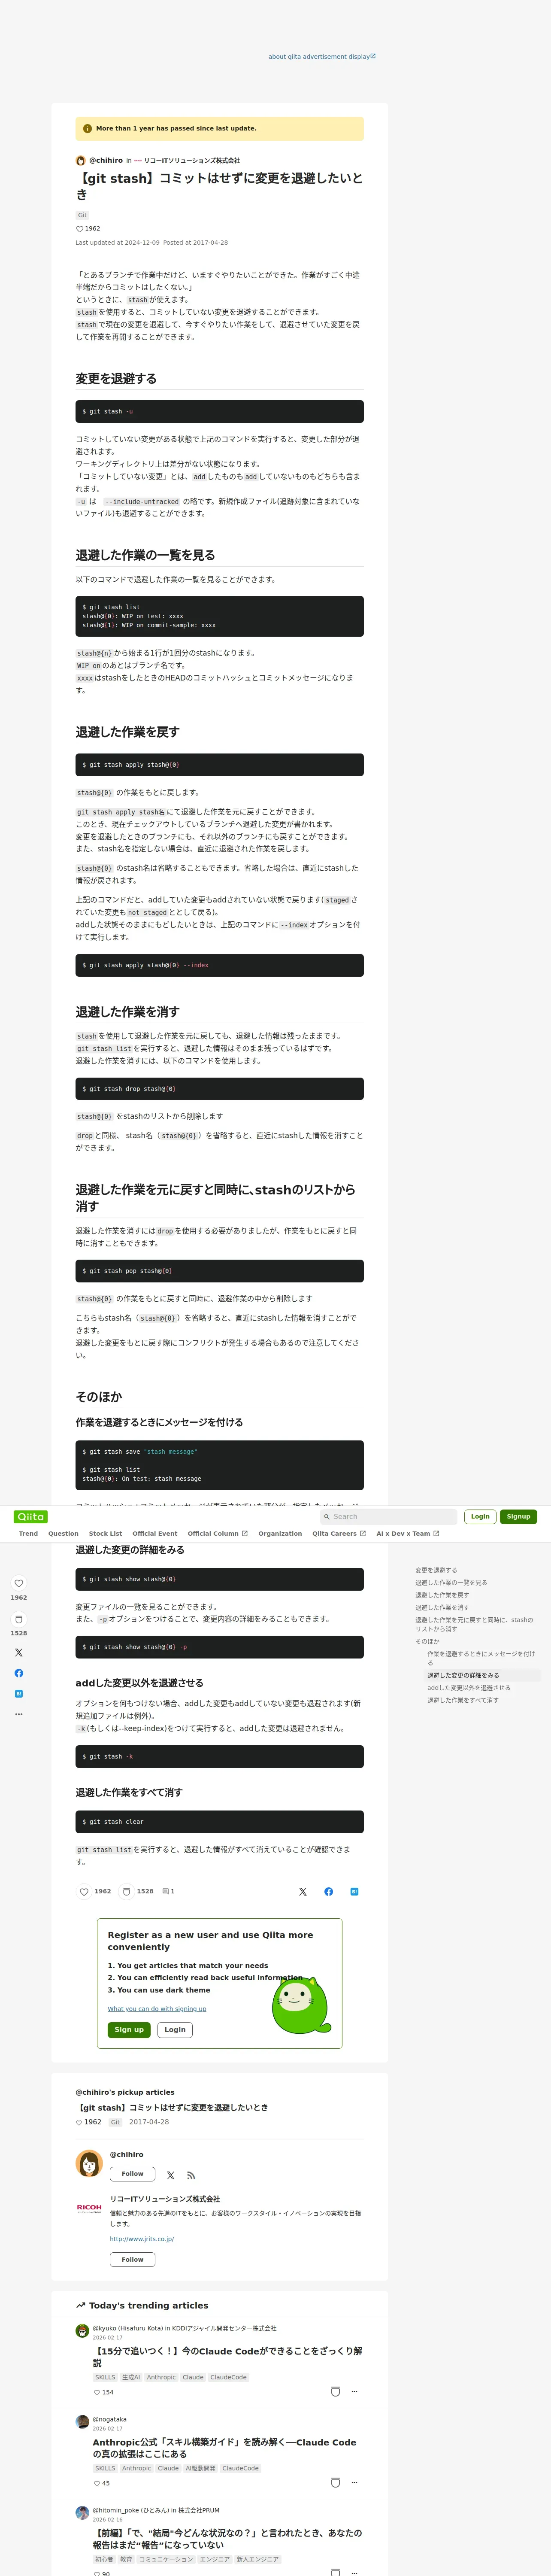Screen dimensions: 551x2576
Task: Click the Qiita logo in the header
Action: (31, 1516)
